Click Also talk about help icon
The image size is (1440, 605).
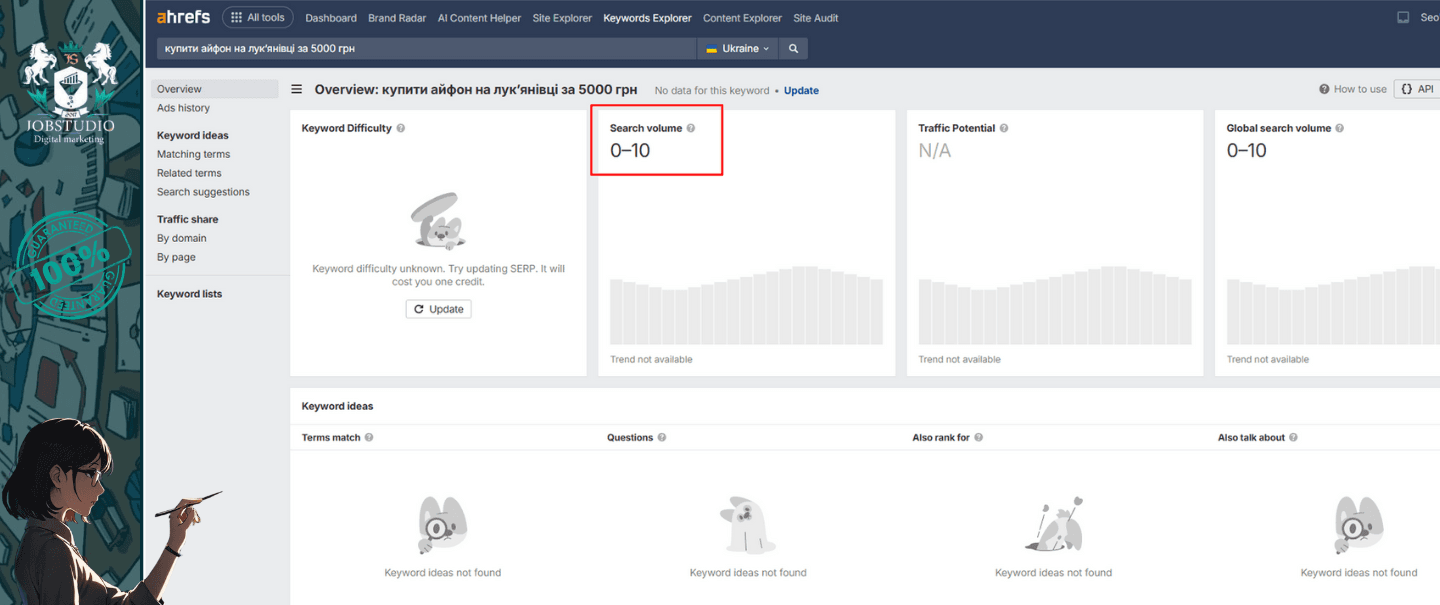(x=1294, y=438)
